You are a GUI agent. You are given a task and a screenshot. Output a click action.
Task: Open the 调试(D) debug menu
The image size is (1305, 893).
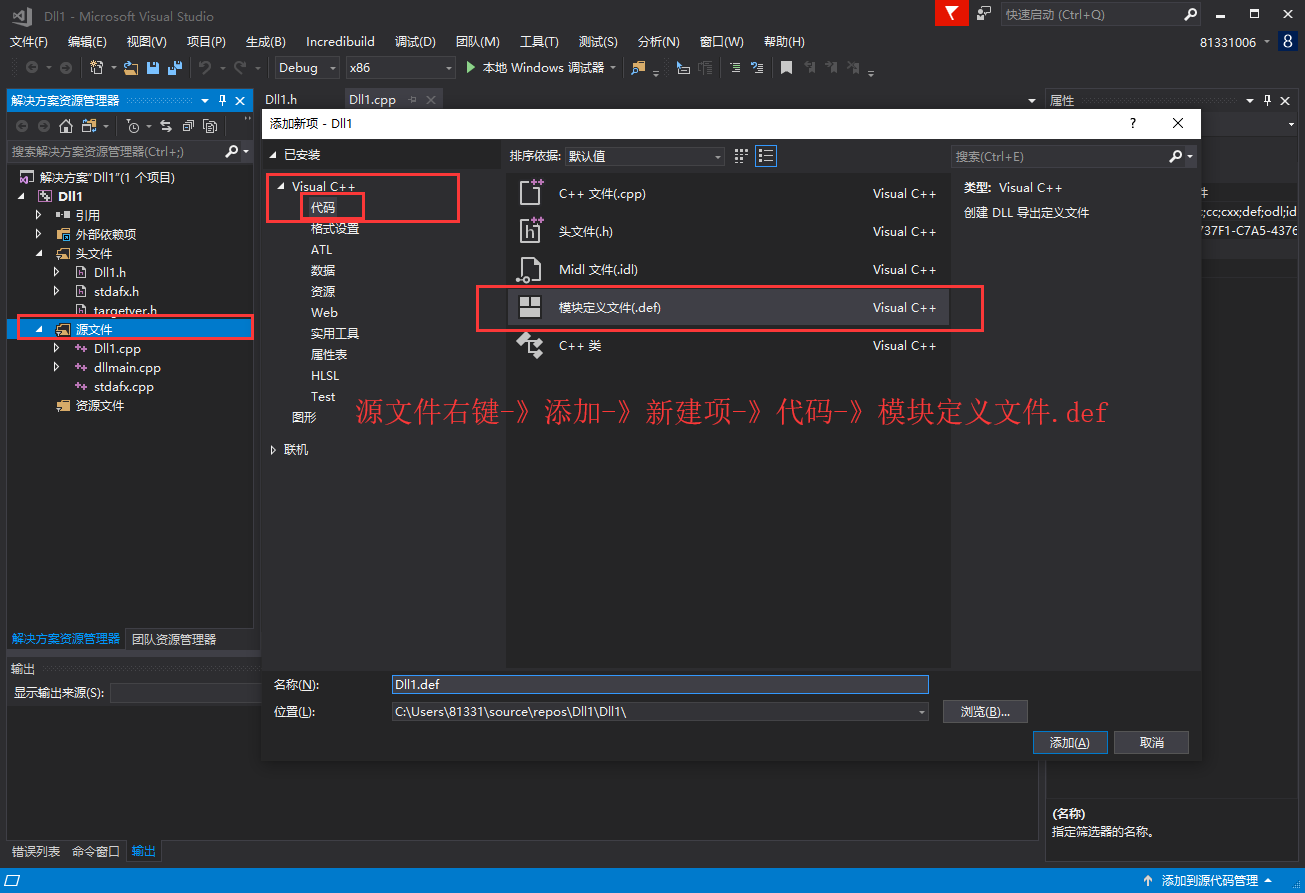(x=415, y=42)
